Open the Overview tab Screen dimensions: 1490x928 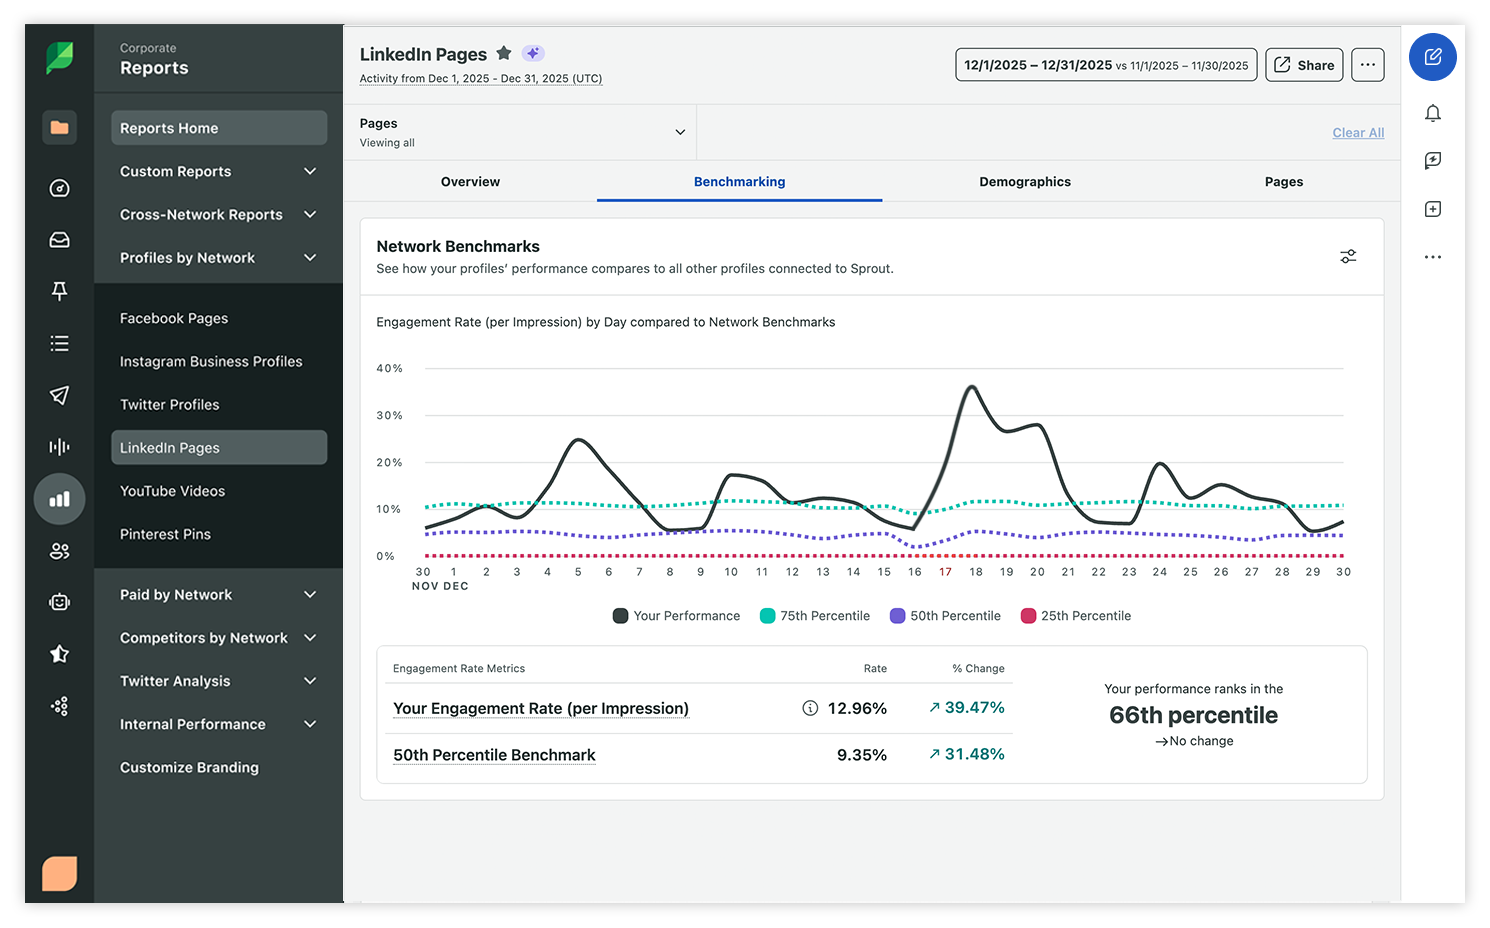(470, 181)
